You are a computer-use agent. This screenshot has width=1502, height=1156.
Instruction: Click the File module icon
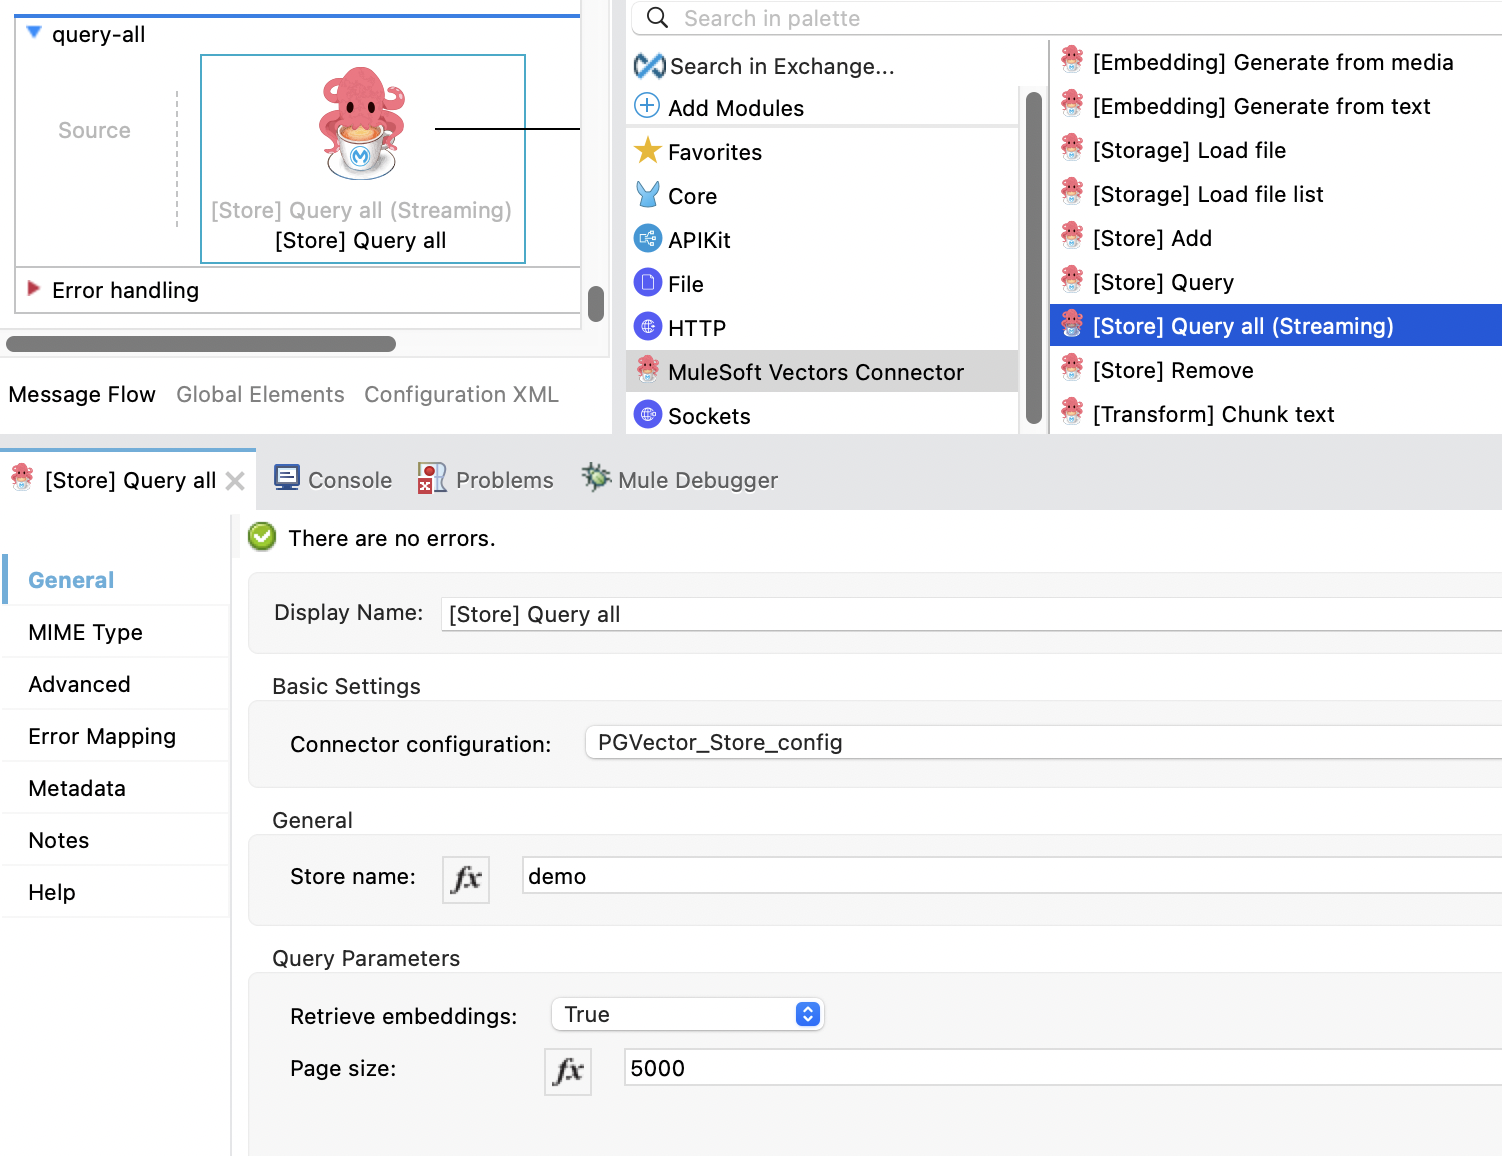[x=648, y=283]
